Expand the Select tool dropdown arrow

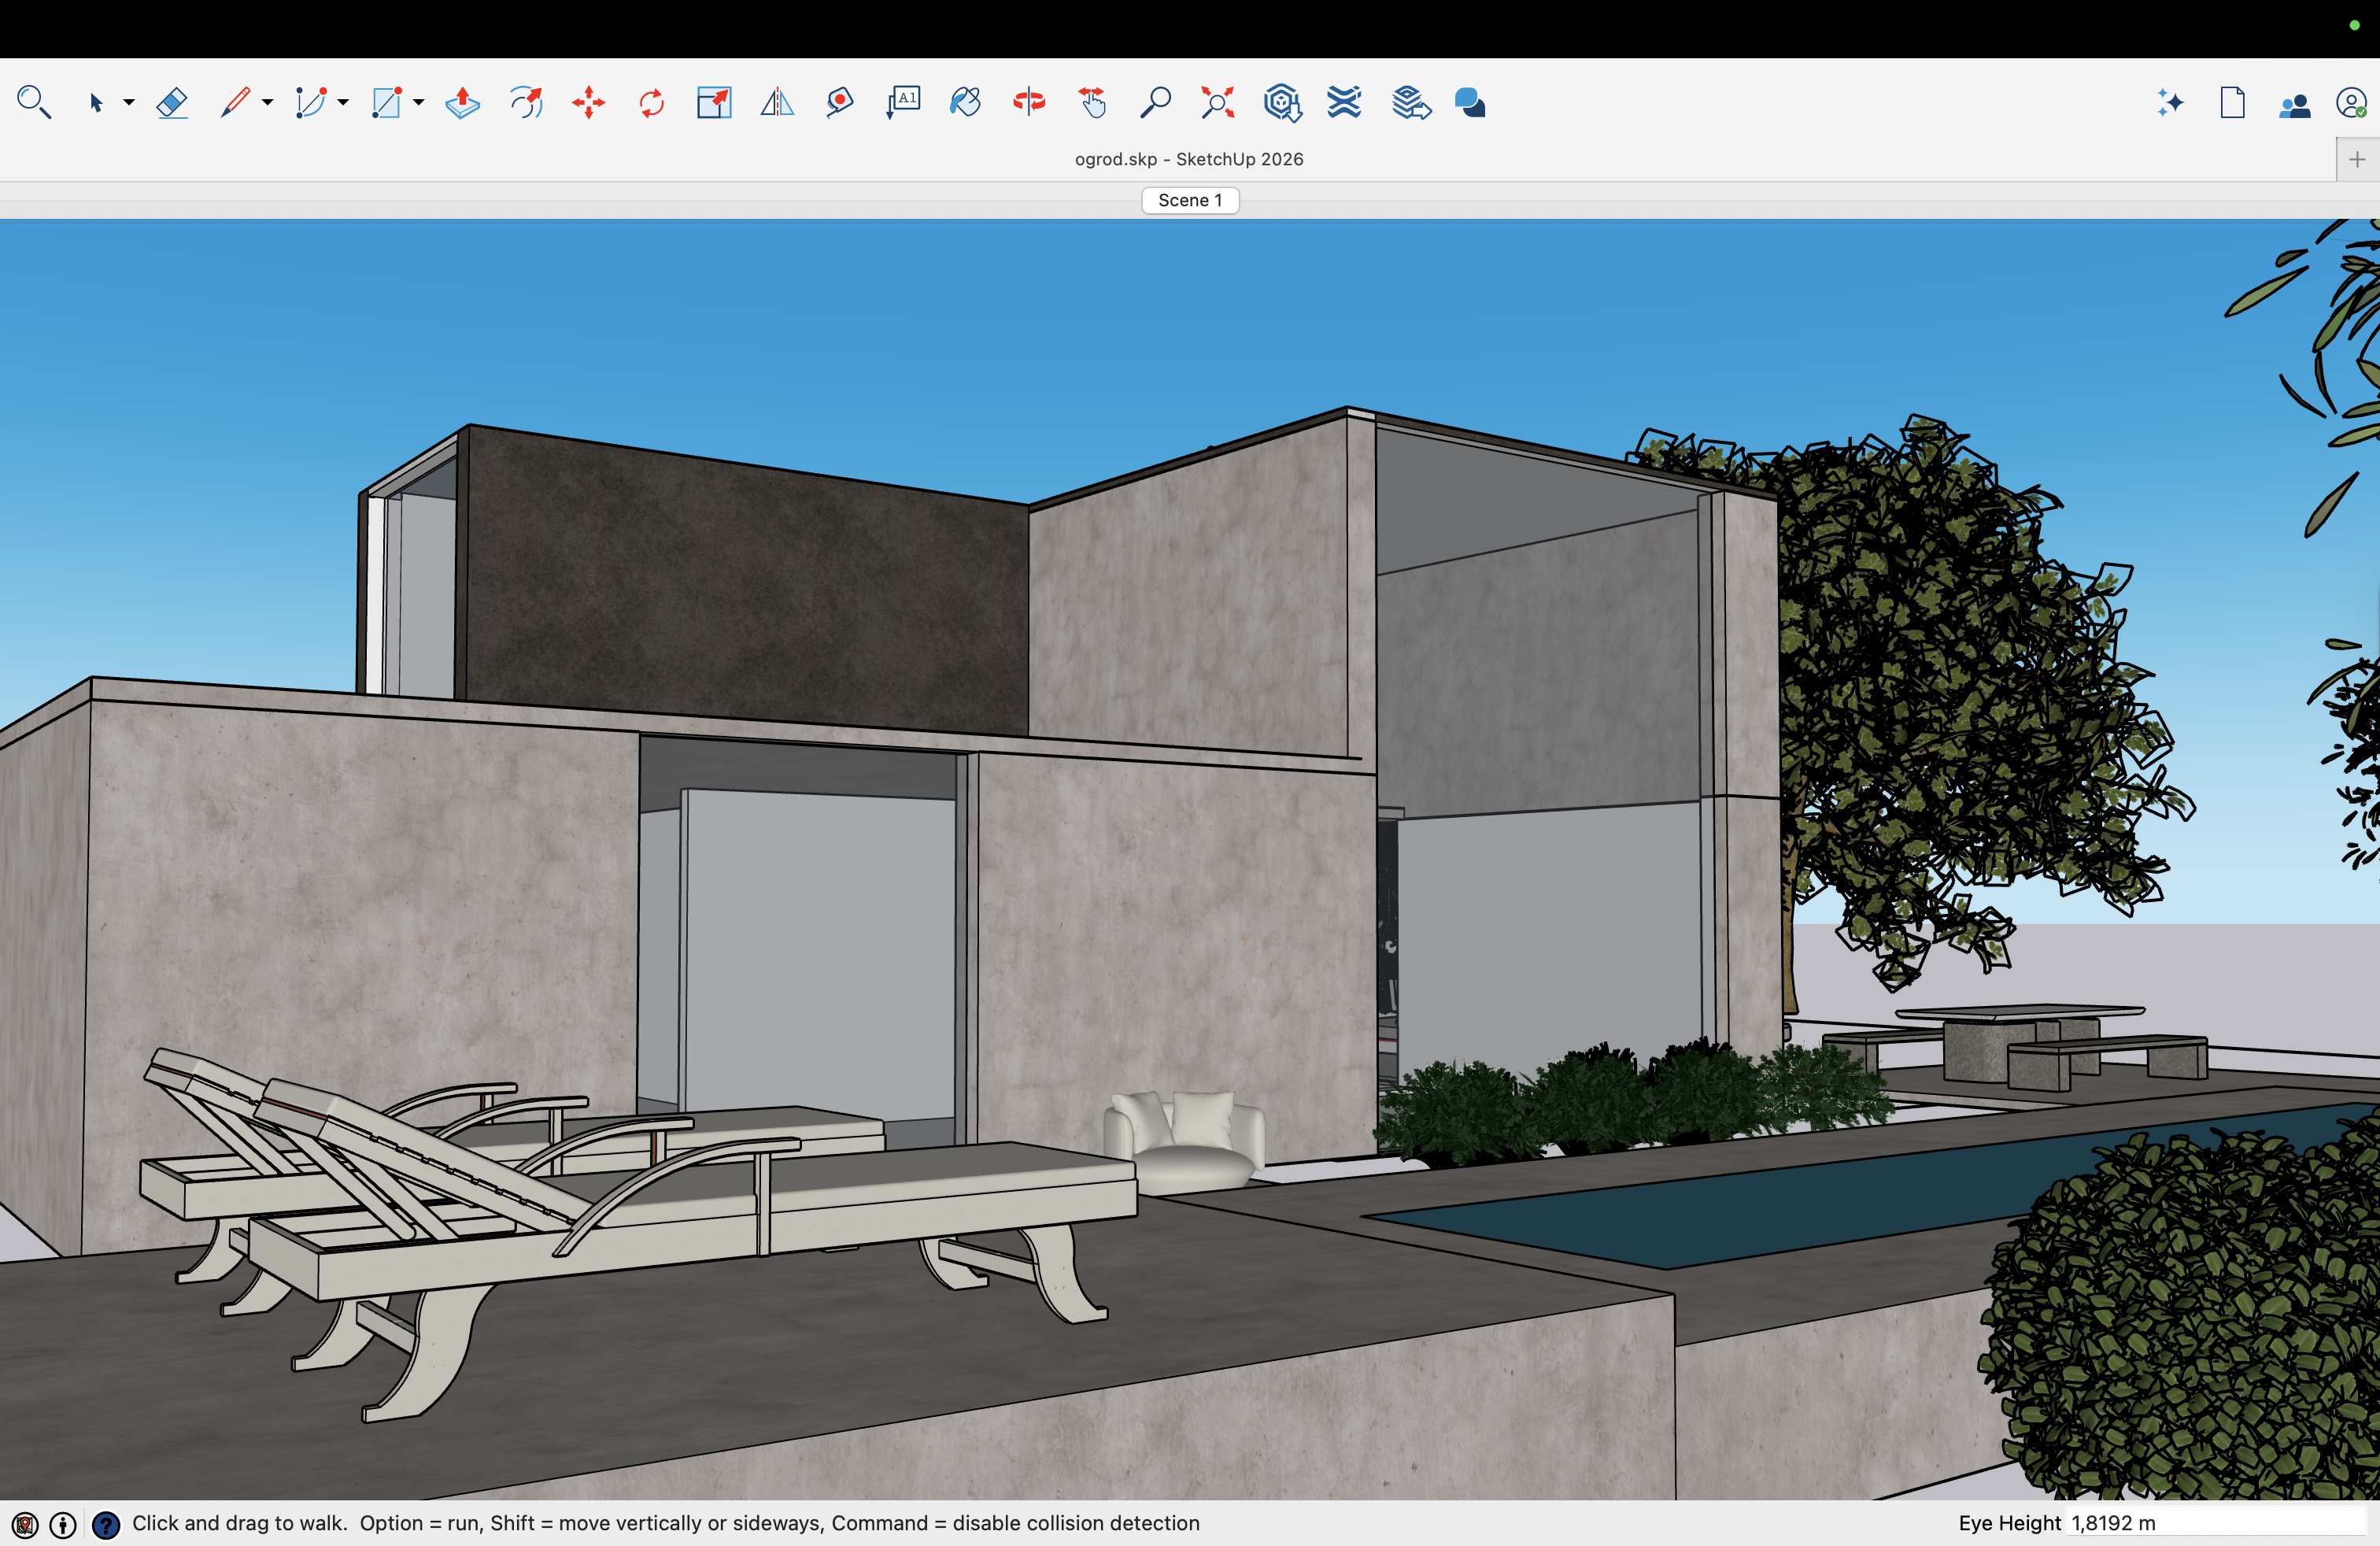tap(129, 102)
